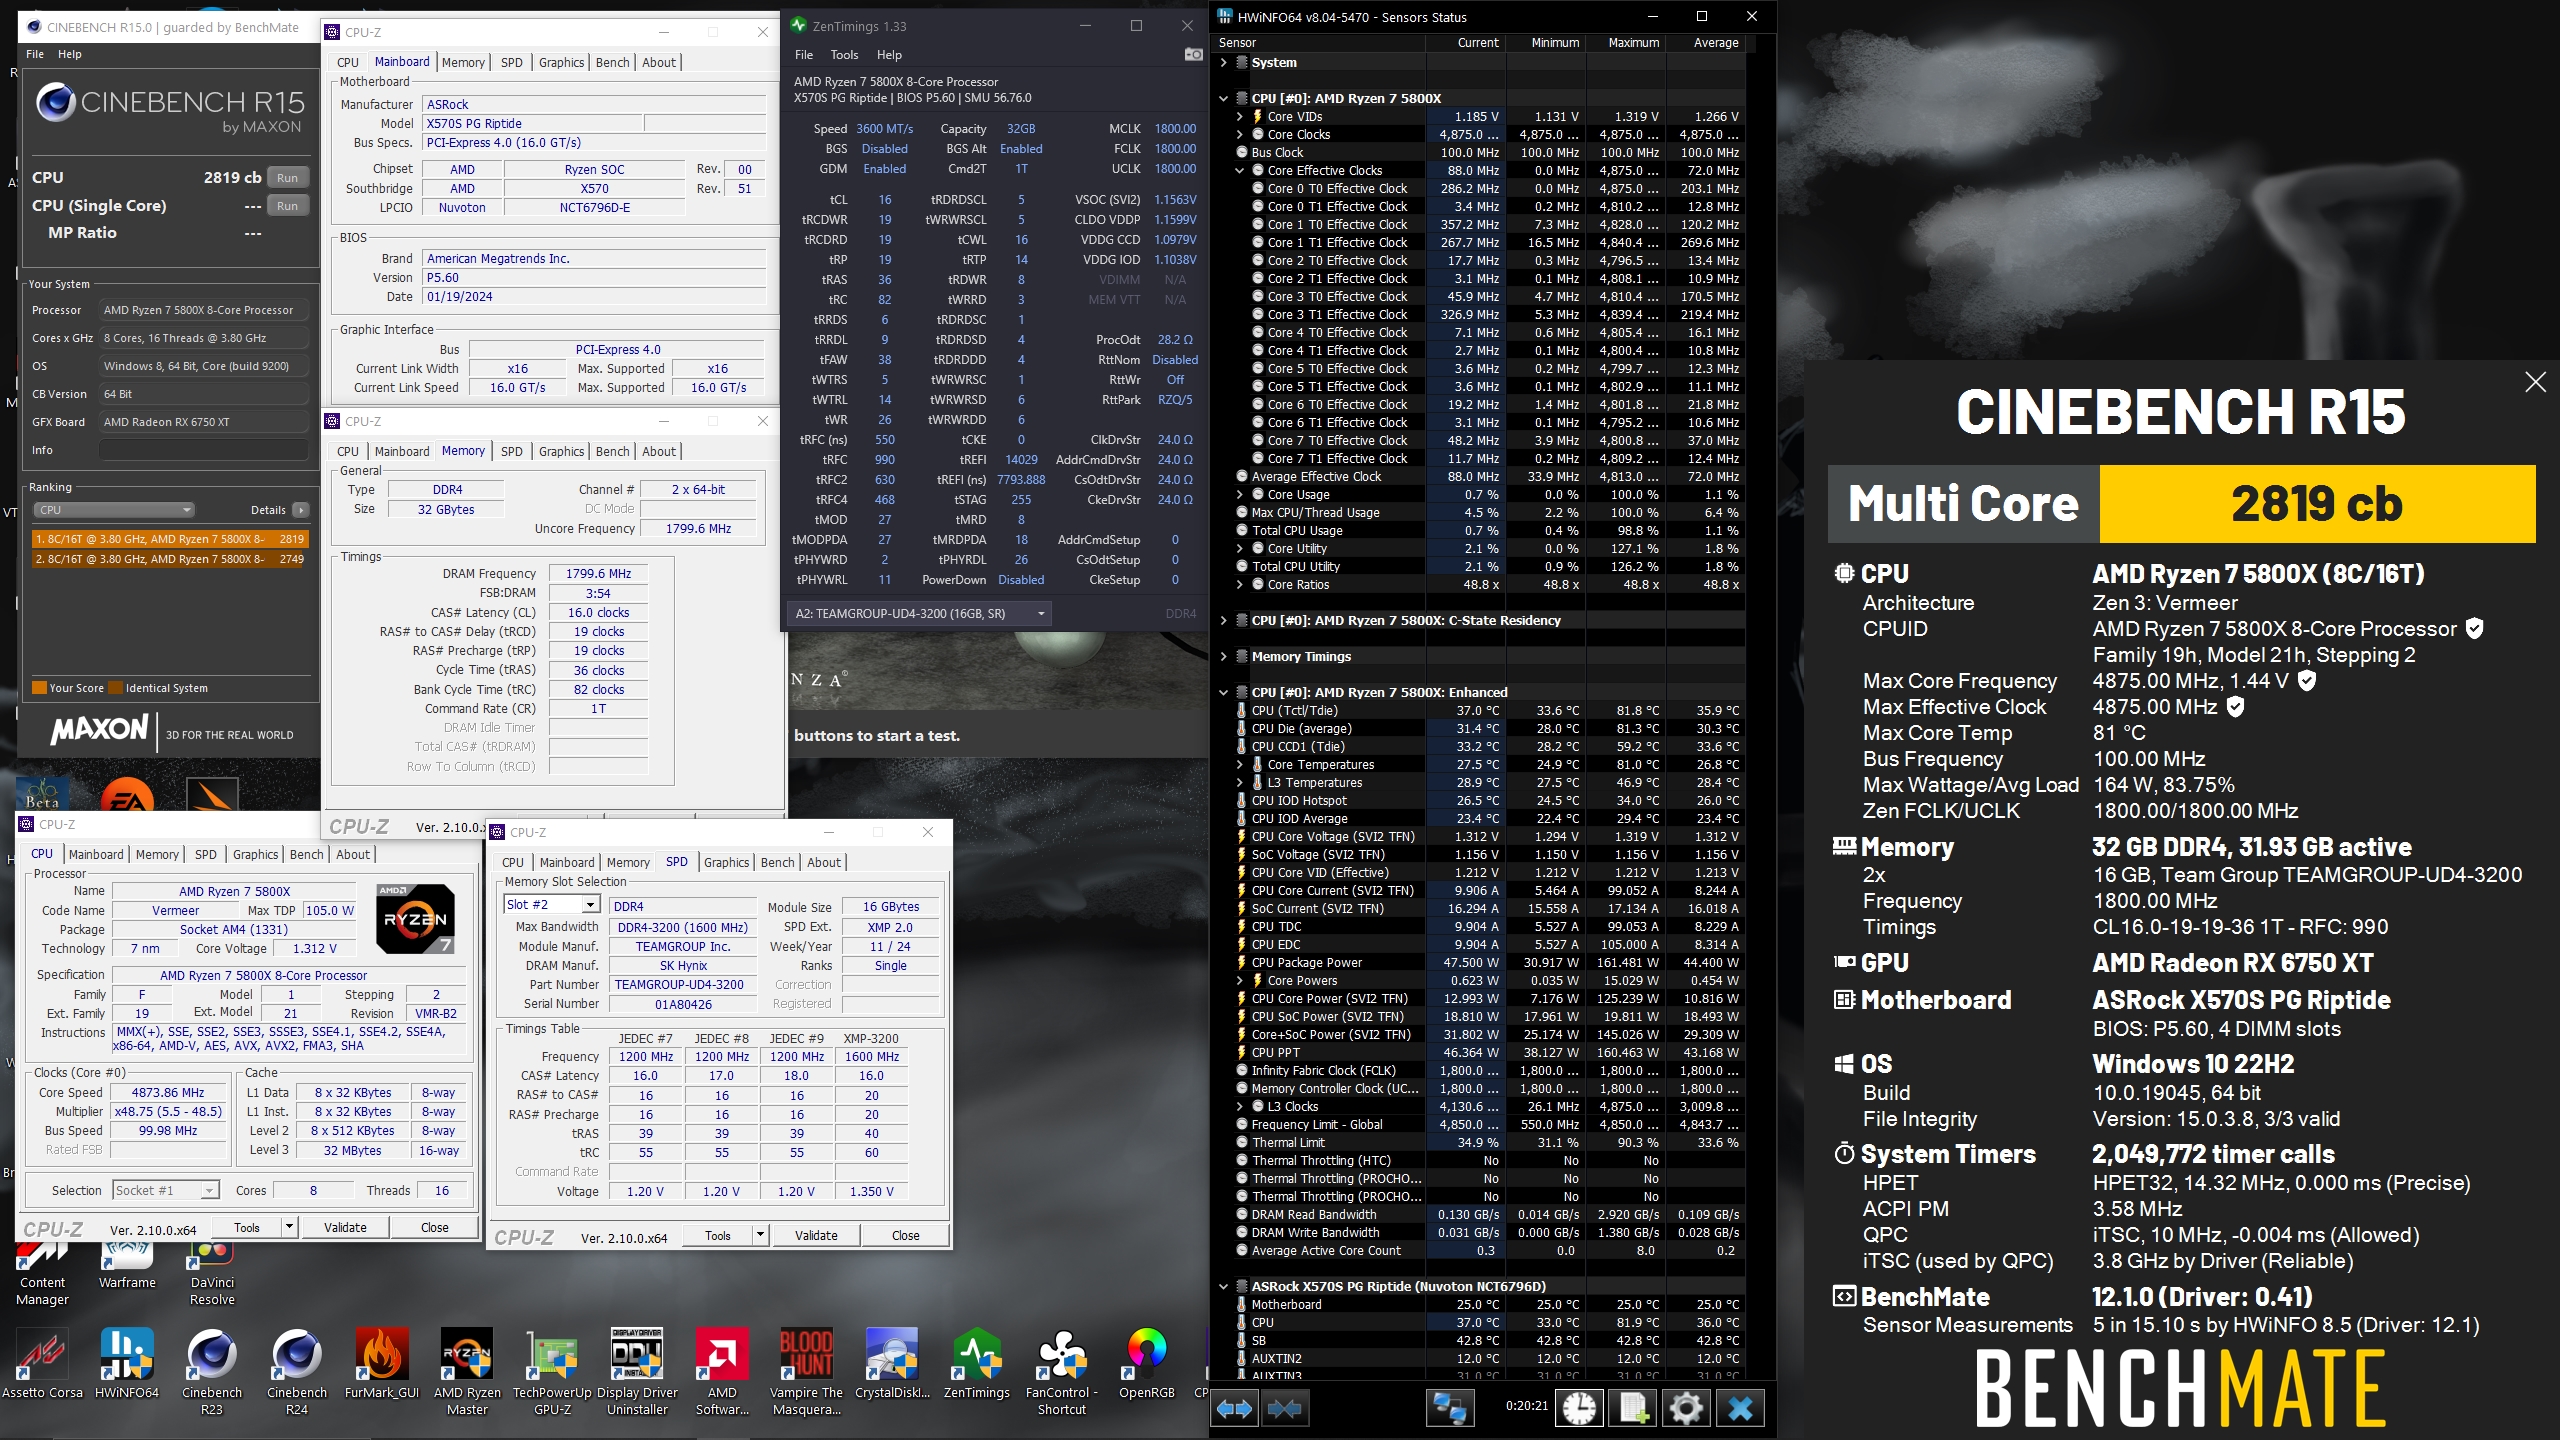Select Bench tab in CPU-Z memory window

(612, 452)
